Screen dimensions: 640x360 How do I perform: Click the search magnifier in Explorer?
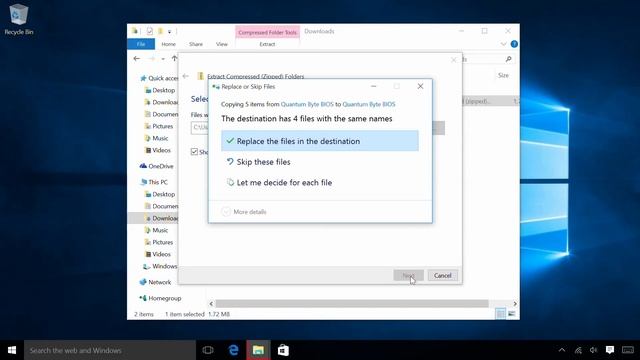click(x=509, y=59)
